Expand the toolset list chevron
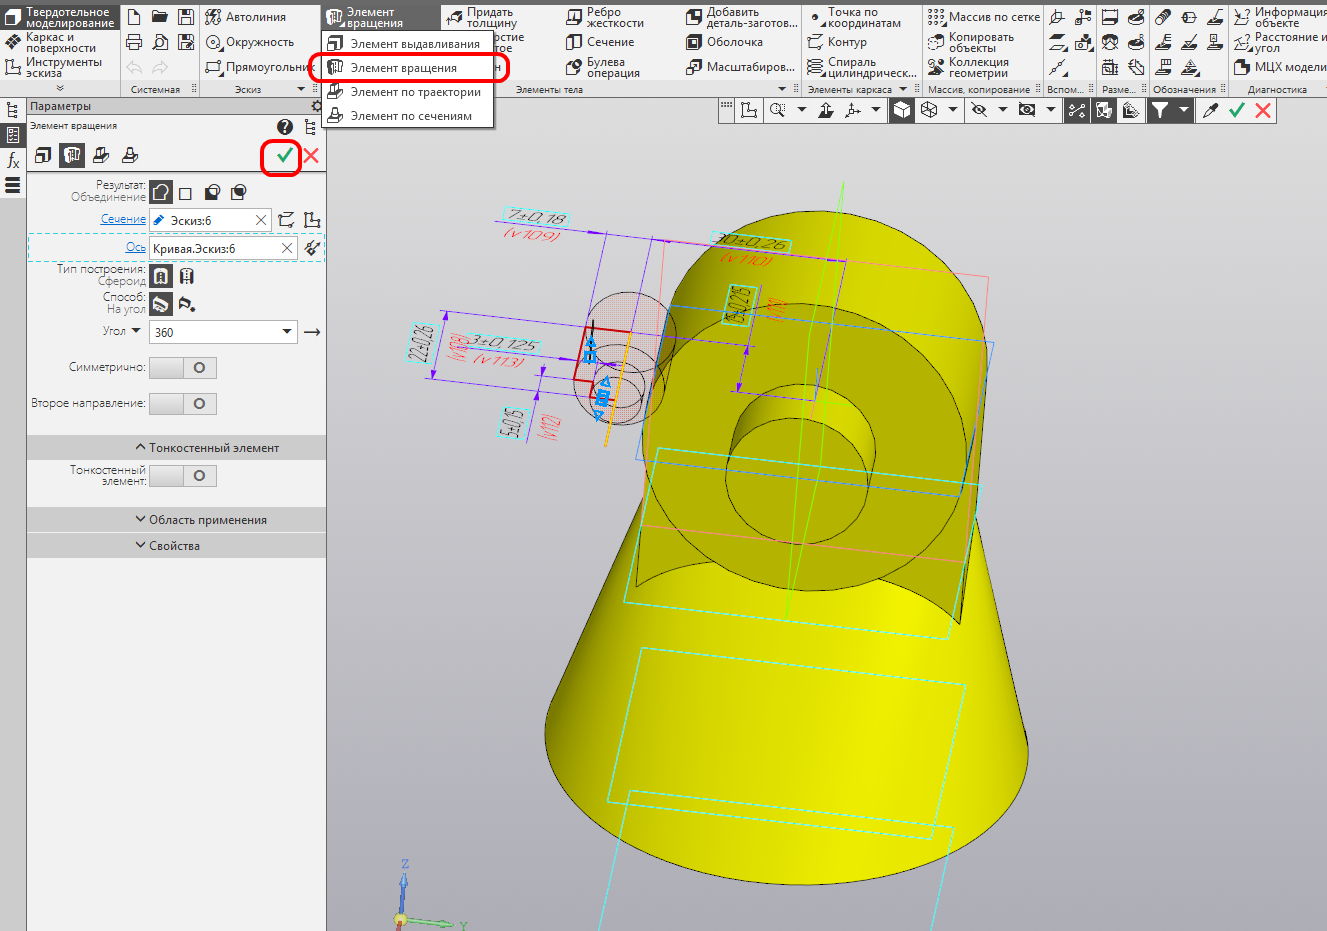 coord(60,88)
